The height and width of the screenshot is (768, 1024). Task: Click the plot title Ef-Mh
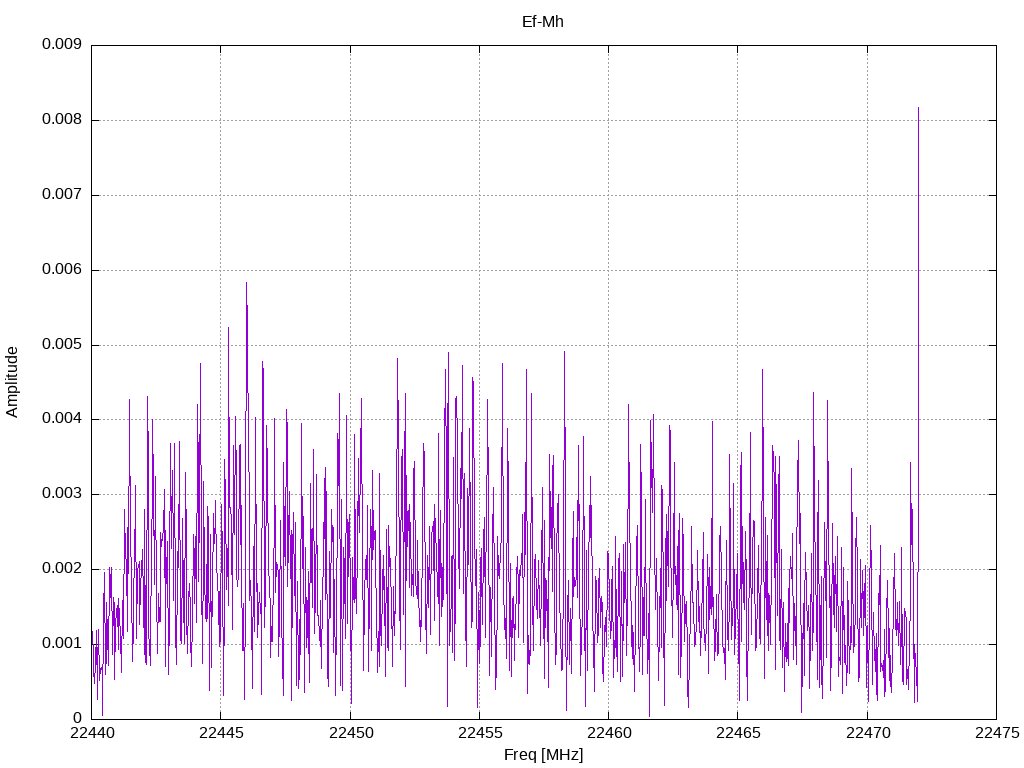[x=543, y=21]
